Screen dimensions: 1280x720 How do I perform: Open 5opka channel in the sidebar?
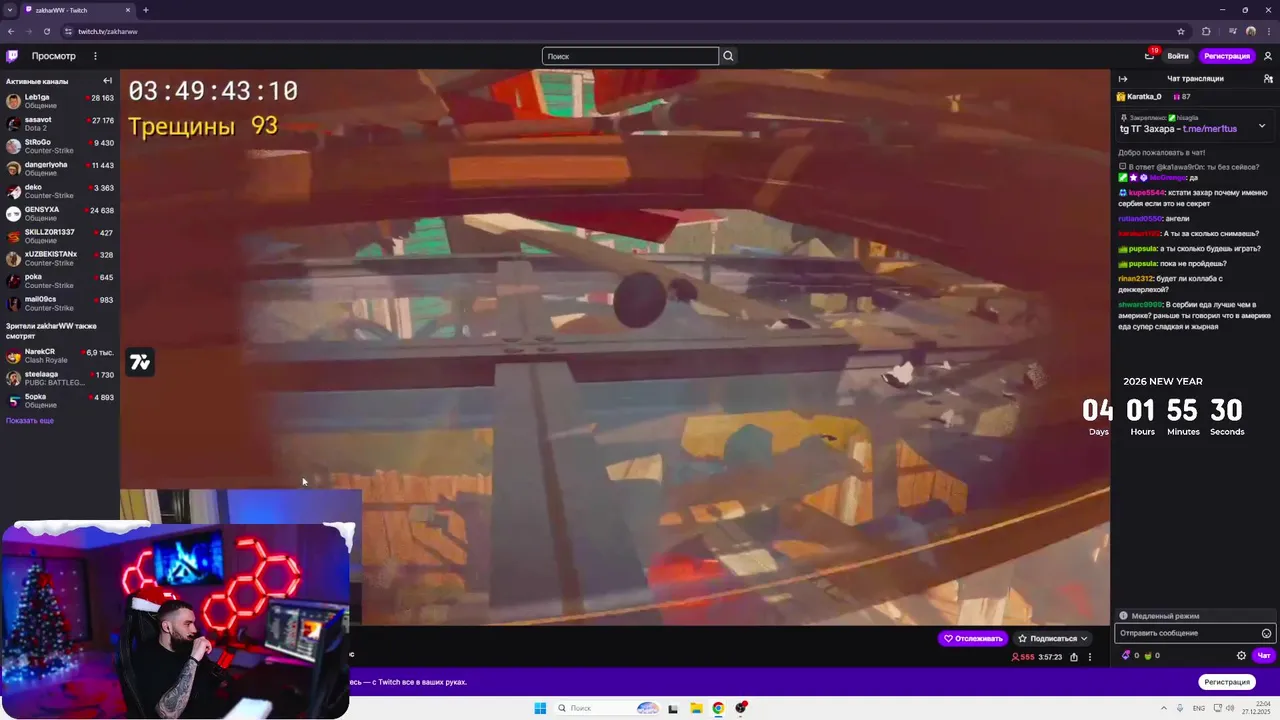[x=59, y=400]
